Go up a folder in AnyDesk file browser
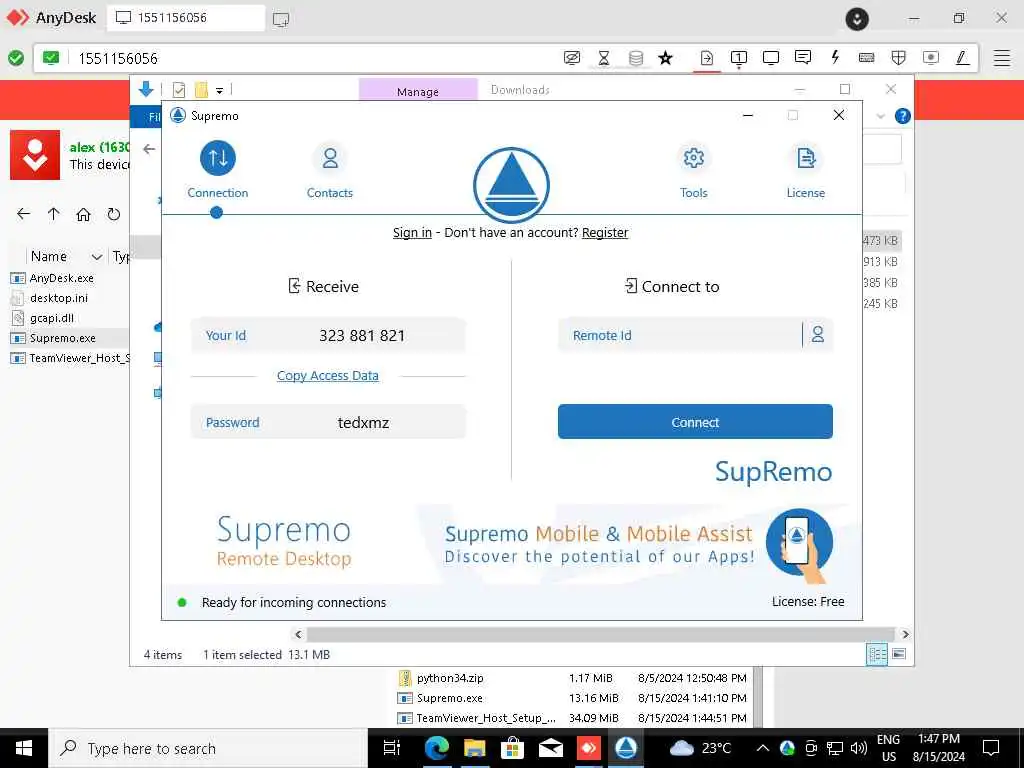 click(x=54, y=214)
